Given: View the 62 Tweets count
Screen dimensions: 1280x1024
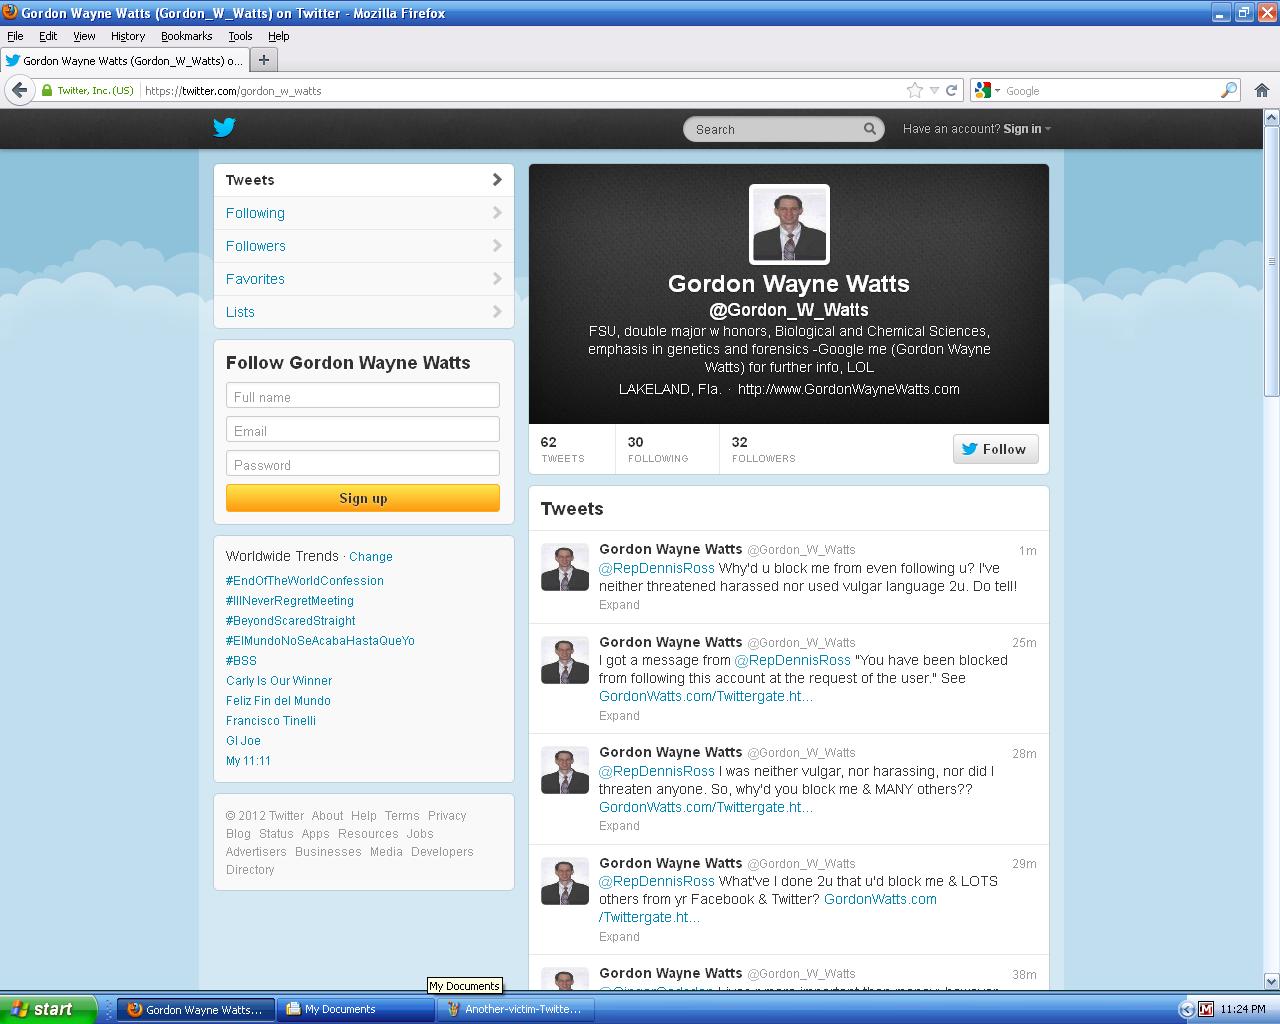Looking at the screenshot, I should tap(563, 449).
